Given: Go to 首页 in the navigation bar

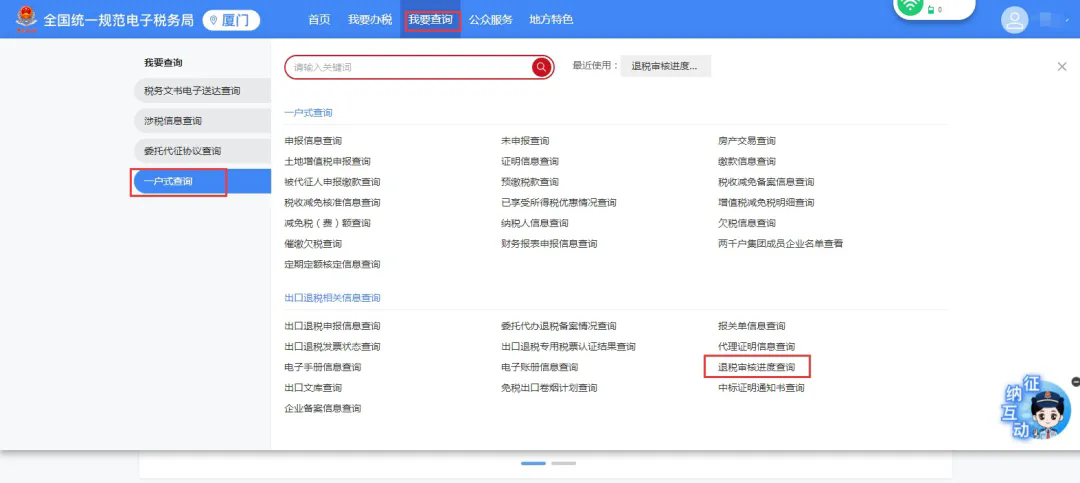Looking at the screenshot, I should coord(319,20).
